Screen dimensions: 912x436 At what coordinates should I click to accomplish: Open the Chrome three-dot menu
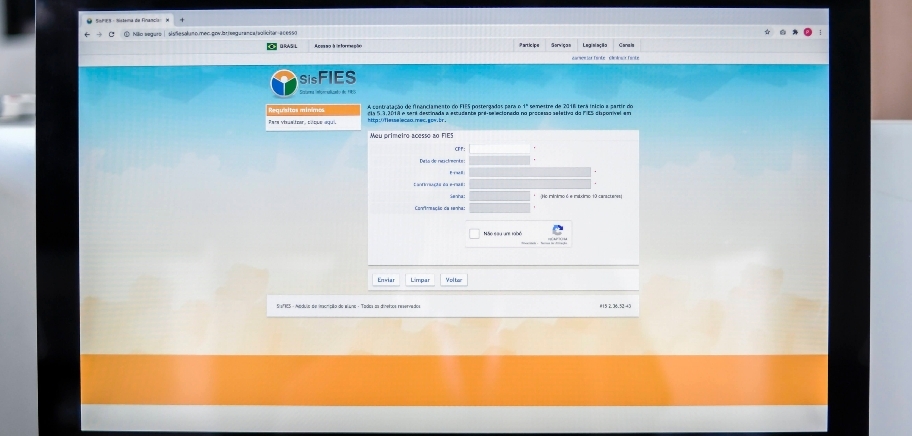point(820,33)
